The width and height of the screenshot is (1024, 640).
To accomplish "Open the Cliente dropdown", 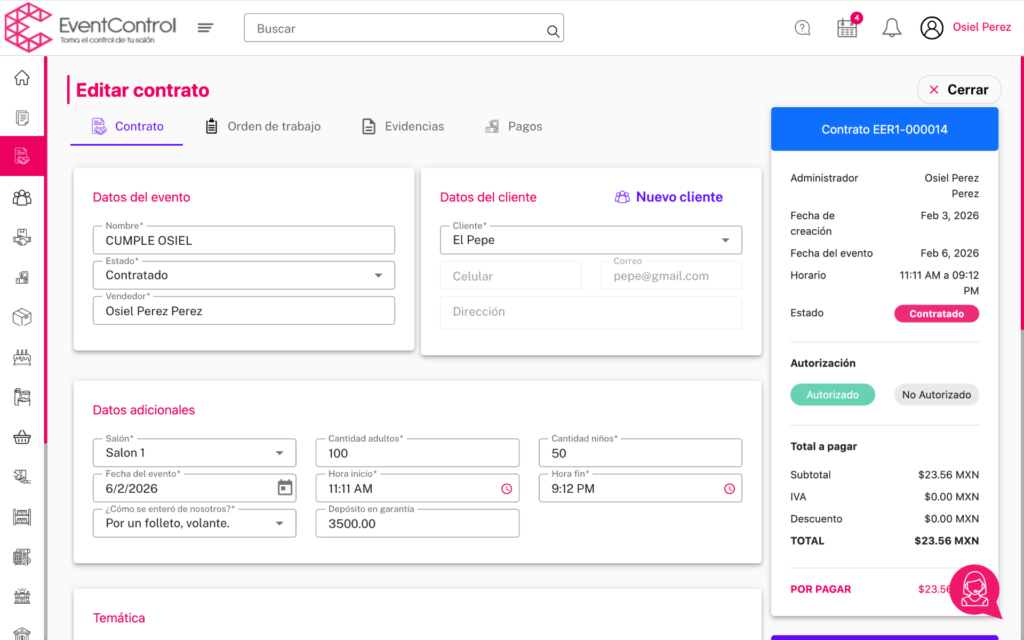I will click(x=726, y=240).
